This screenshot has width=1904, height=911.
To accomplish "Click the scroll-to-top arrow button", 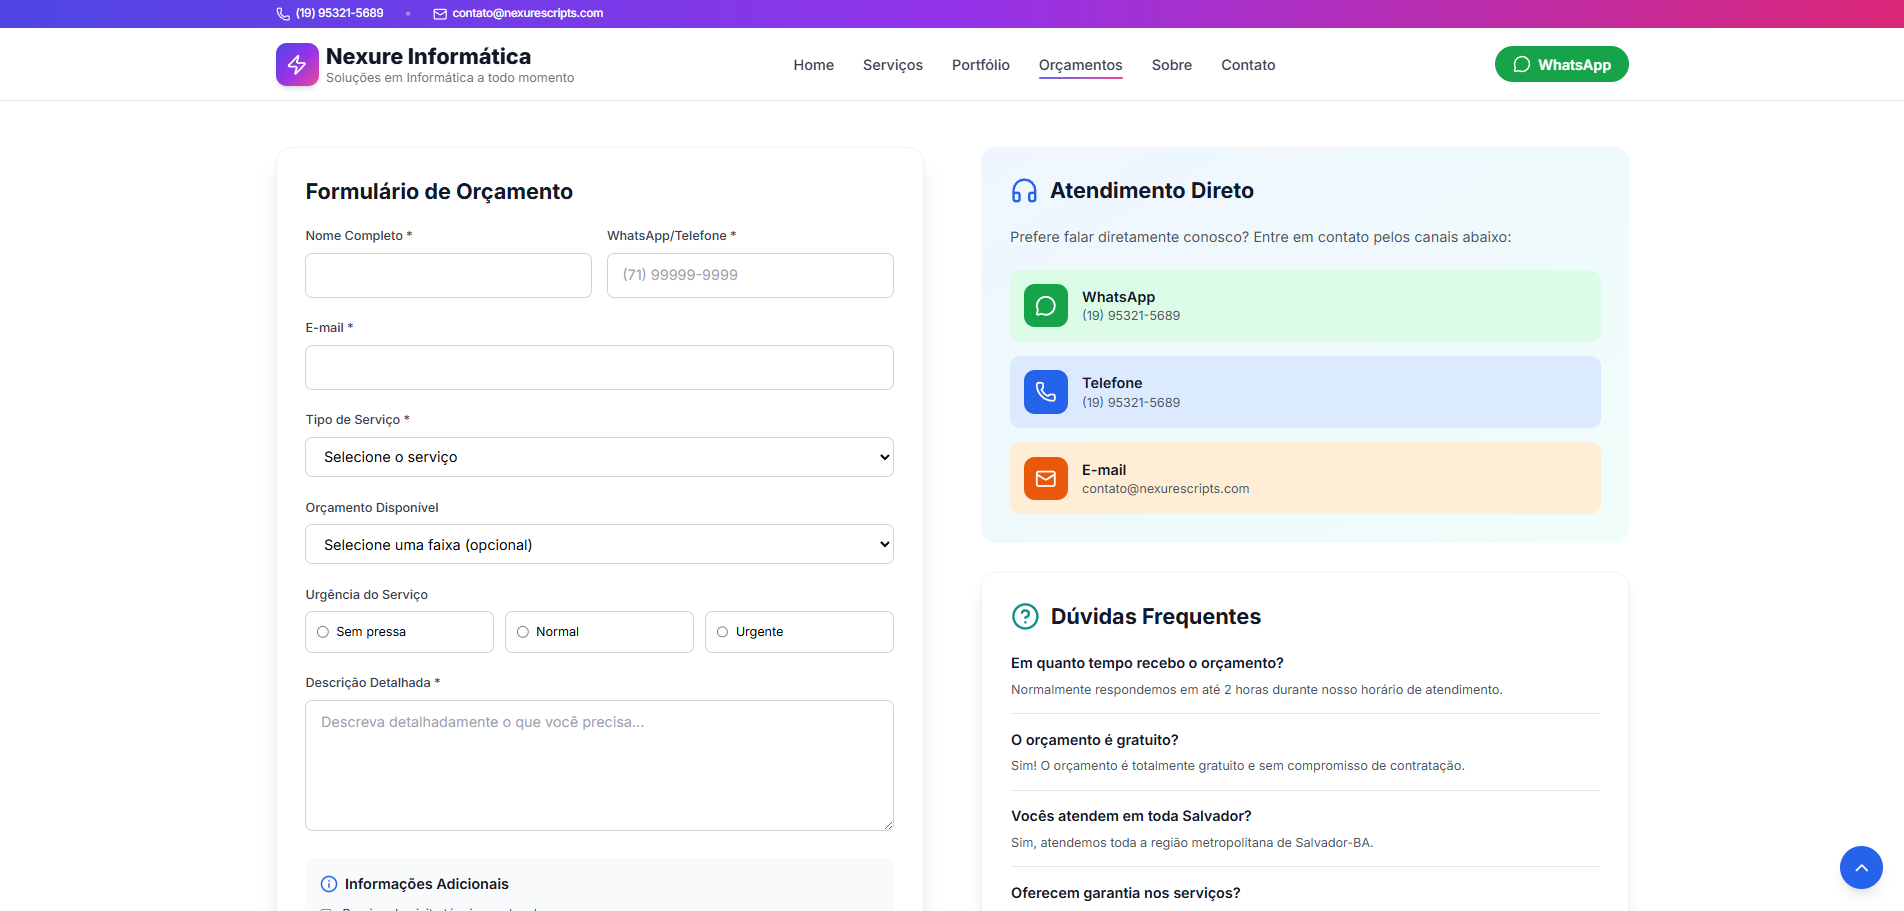I will tap(1861, 867).
